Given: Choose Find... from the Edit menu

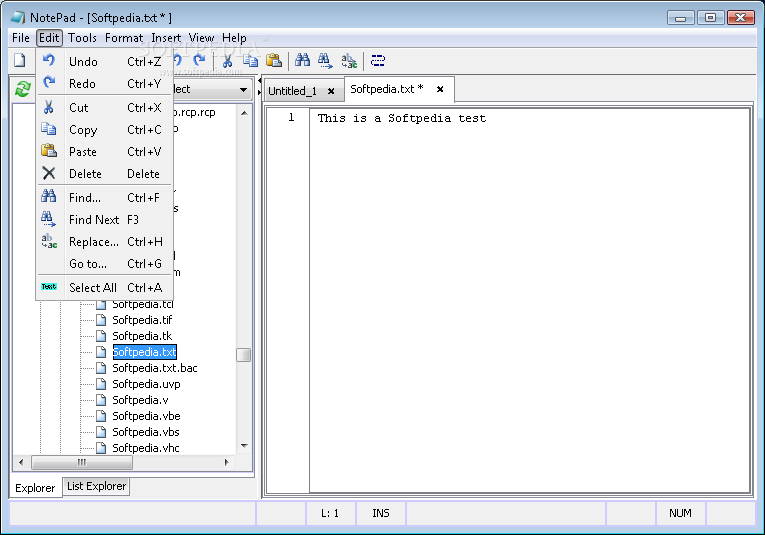Looking at the screenshot, I should [x=104, y=198].
